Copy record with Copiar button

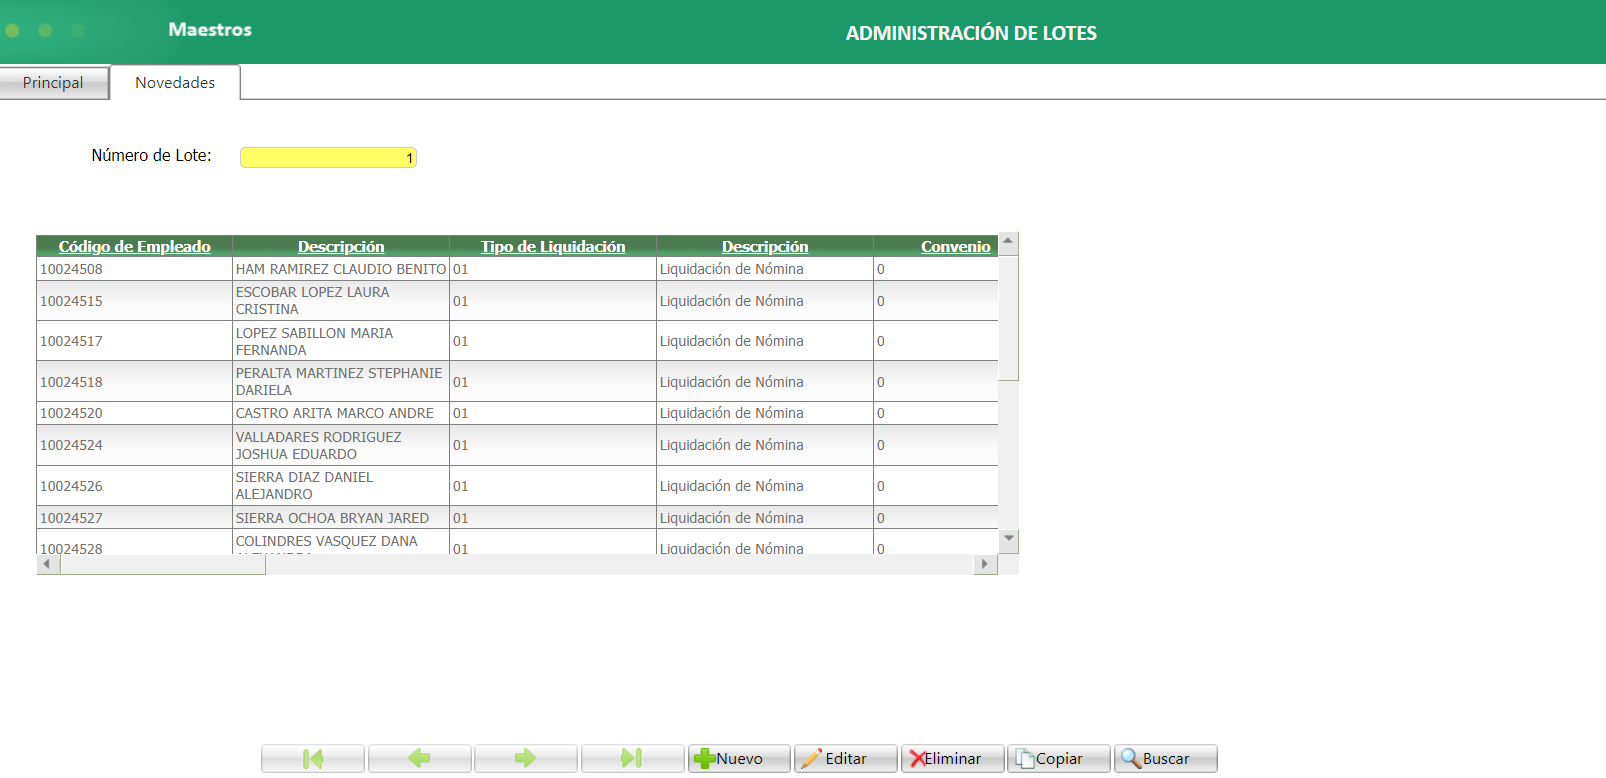click(x=1059, y=758)
